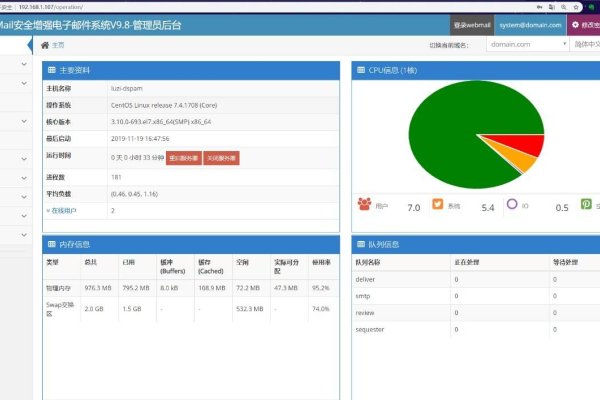This screenshot has width=600, height=400.
Task: Click the gear icon for 修改密码
Action: [x=575, y=24]
